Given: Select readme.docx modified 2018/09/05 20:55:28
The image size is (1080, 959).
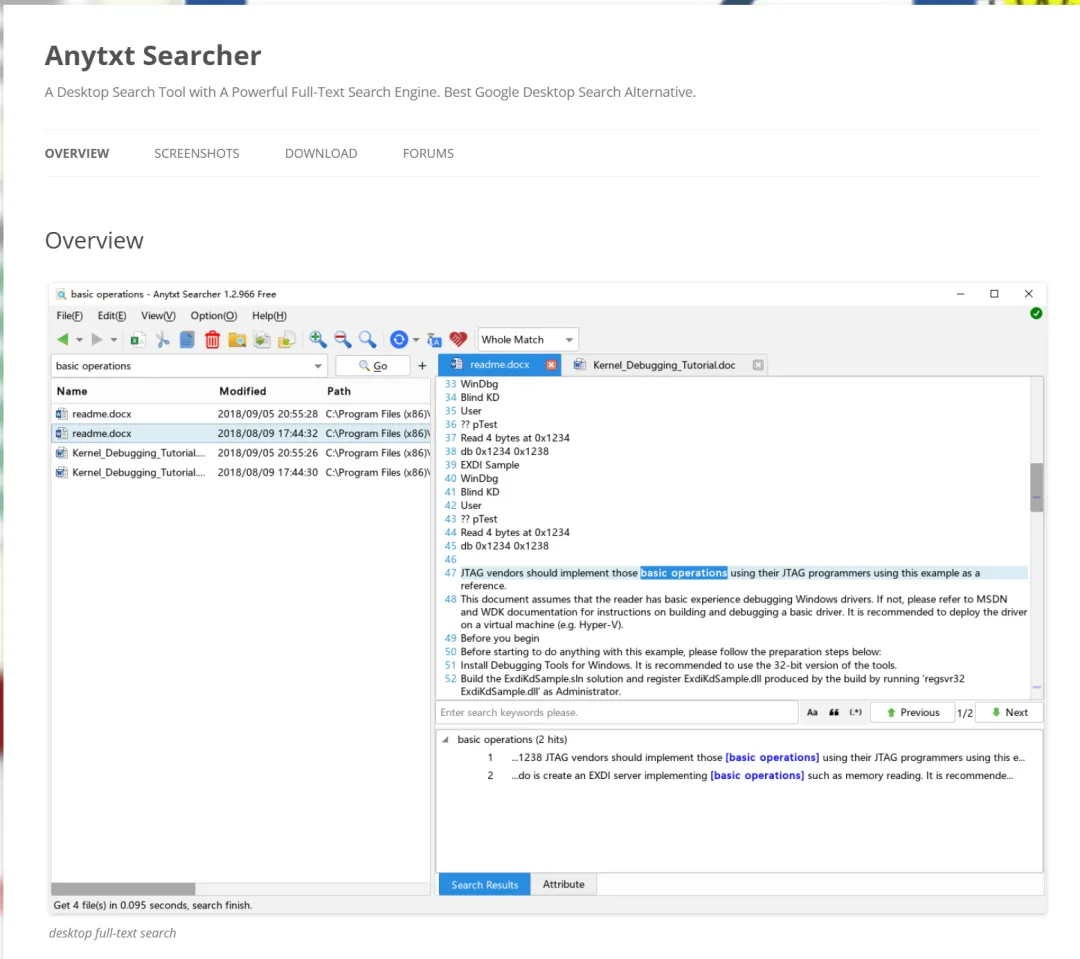Looking at the screenshot, I should (x=241, y=414).
